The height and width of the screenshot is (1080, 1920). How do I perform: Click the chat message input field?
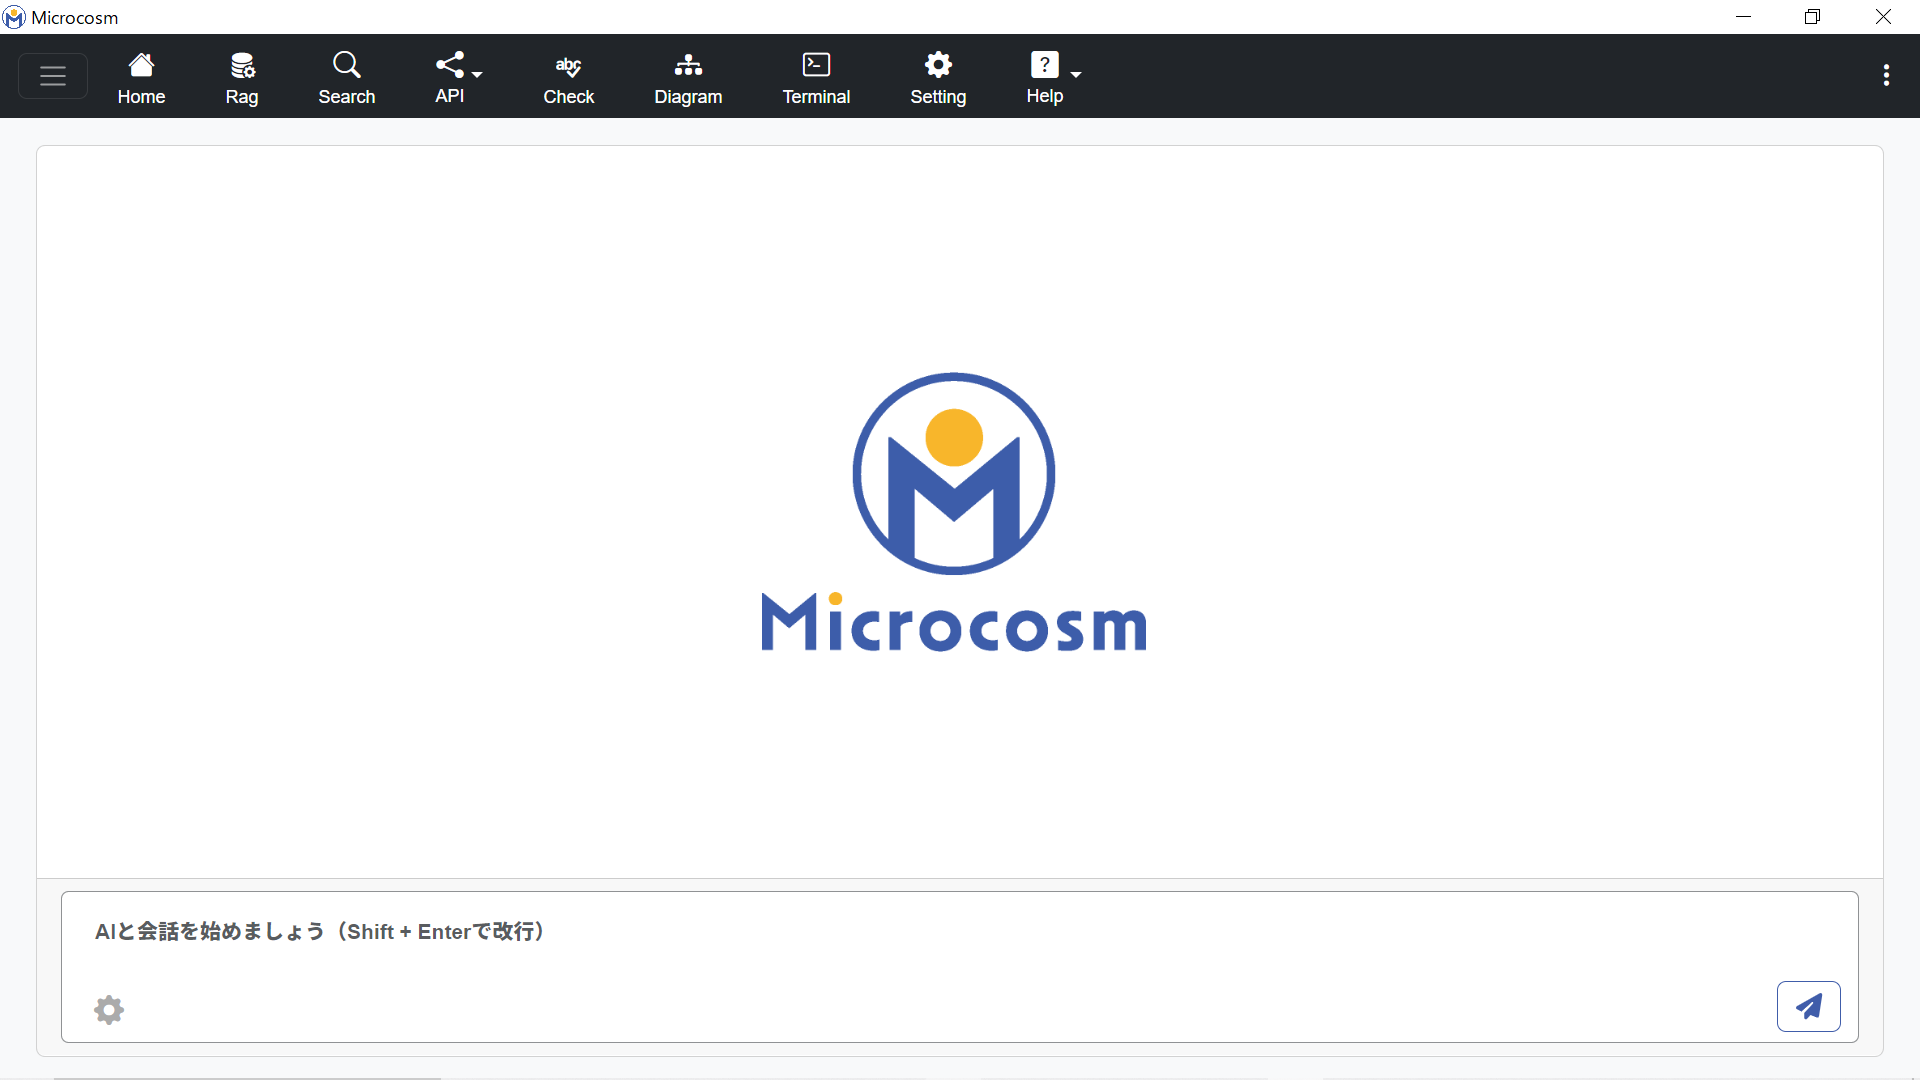[959, 932]
